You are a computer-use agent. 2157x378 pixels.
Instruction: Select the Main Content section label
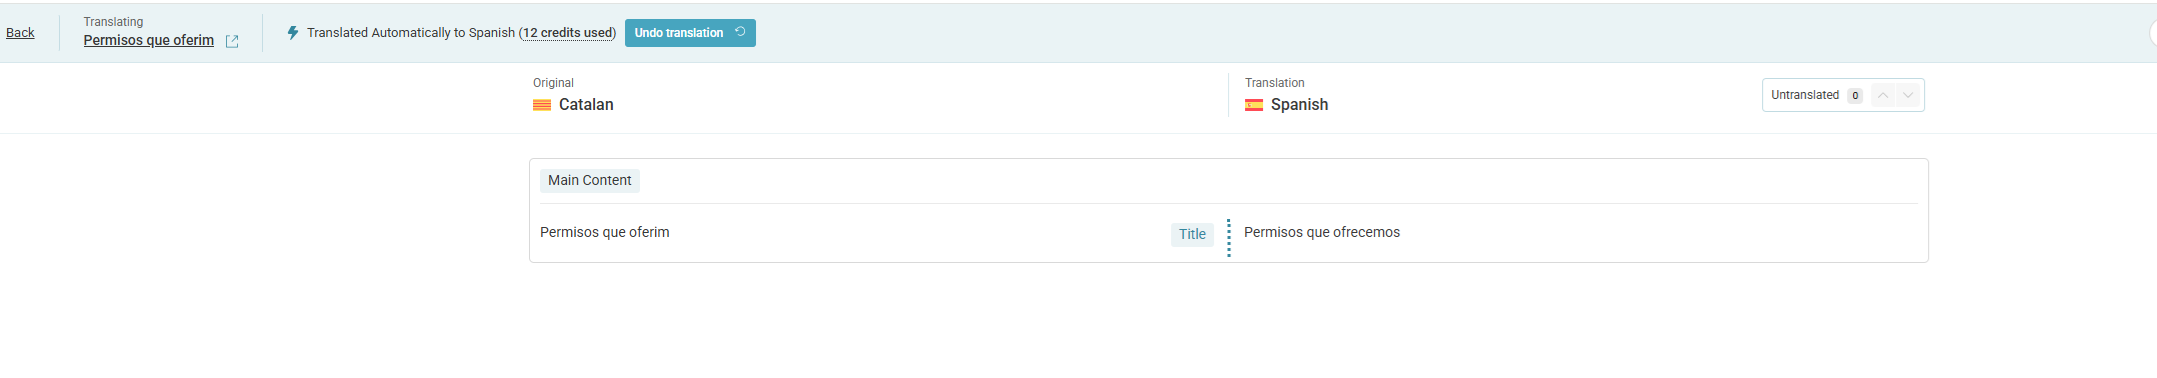590,181
